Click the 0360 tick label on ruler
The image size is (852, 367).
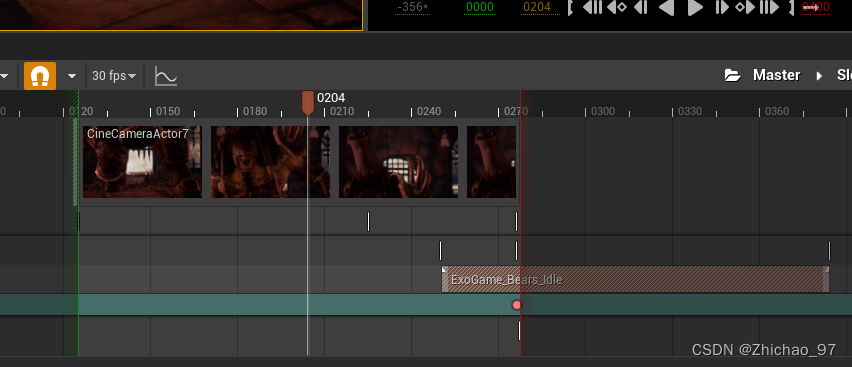[776, 111]
